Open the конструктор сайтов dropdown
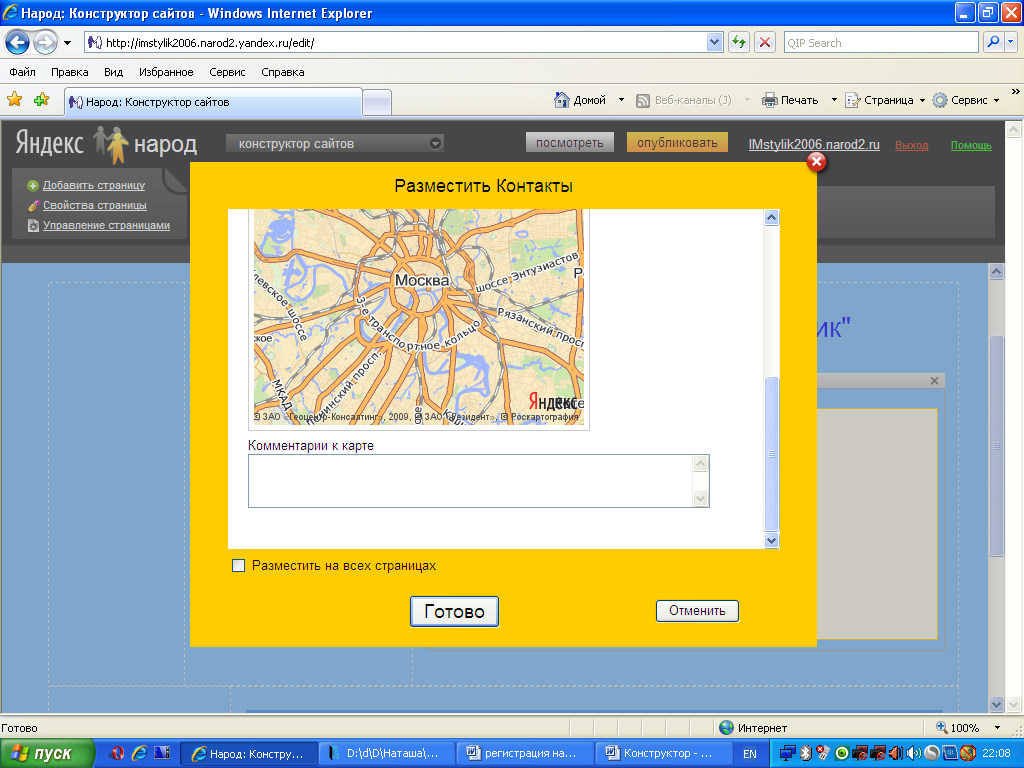Screen dimensions: 1024x768 [334, 143]
